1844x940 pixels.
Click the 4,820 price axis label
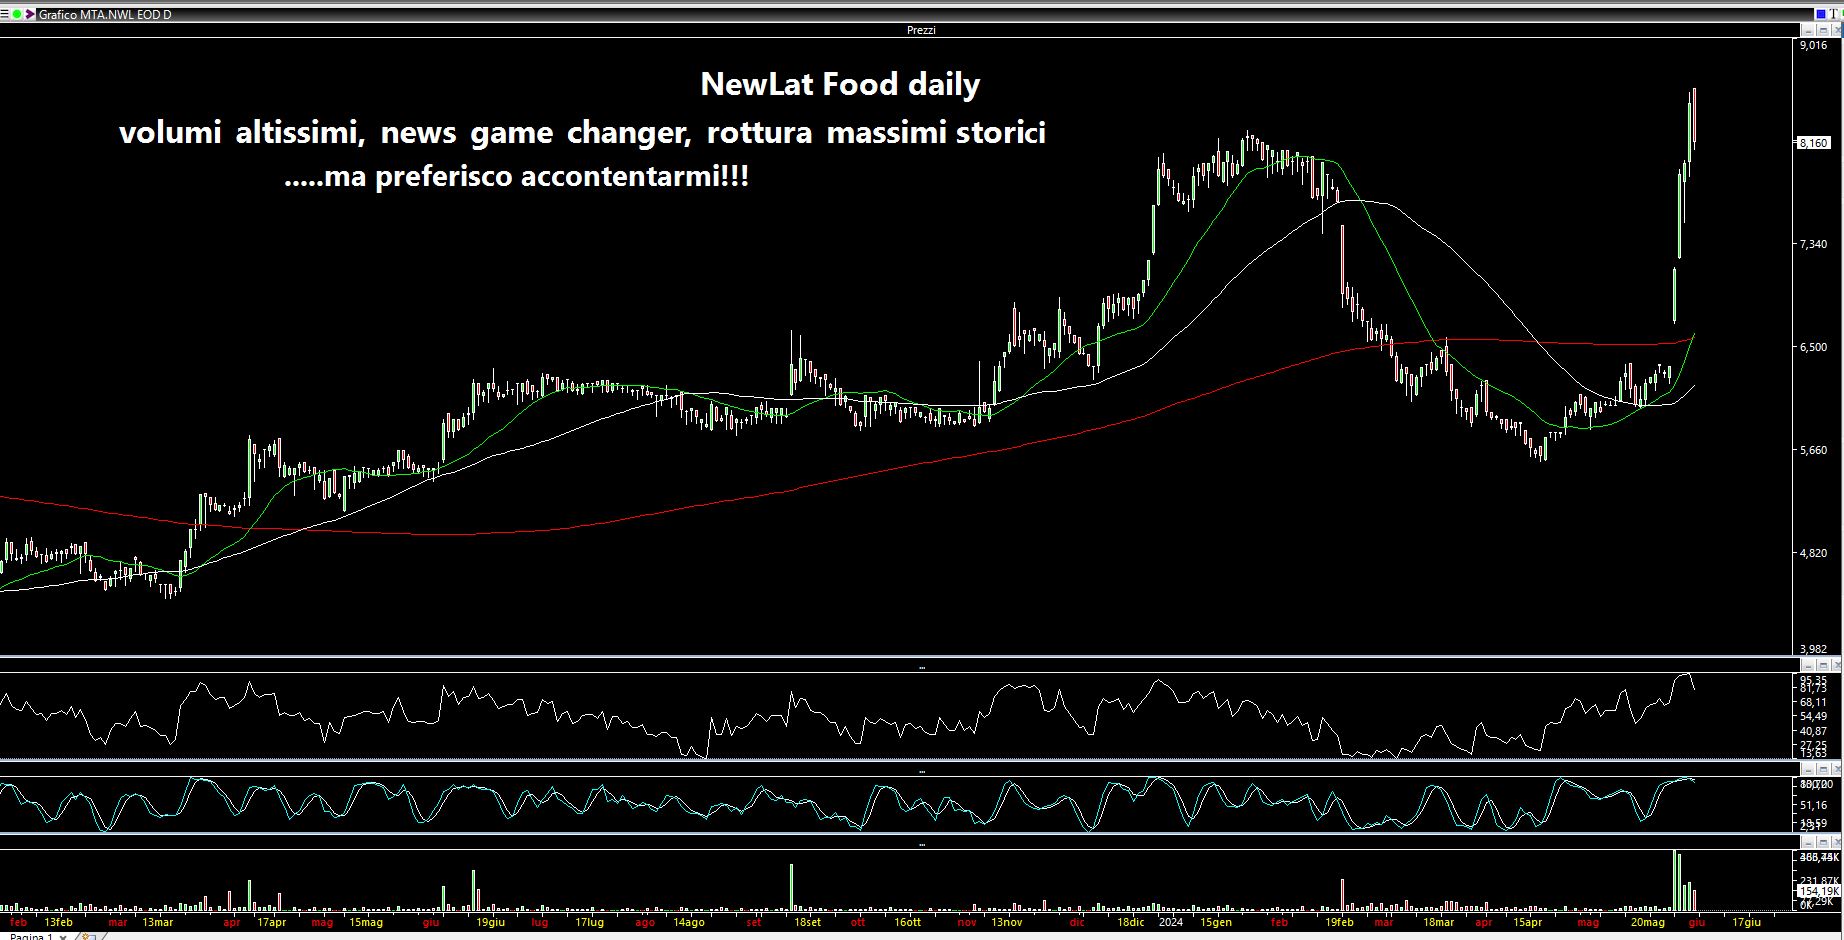coord(1813,553)
